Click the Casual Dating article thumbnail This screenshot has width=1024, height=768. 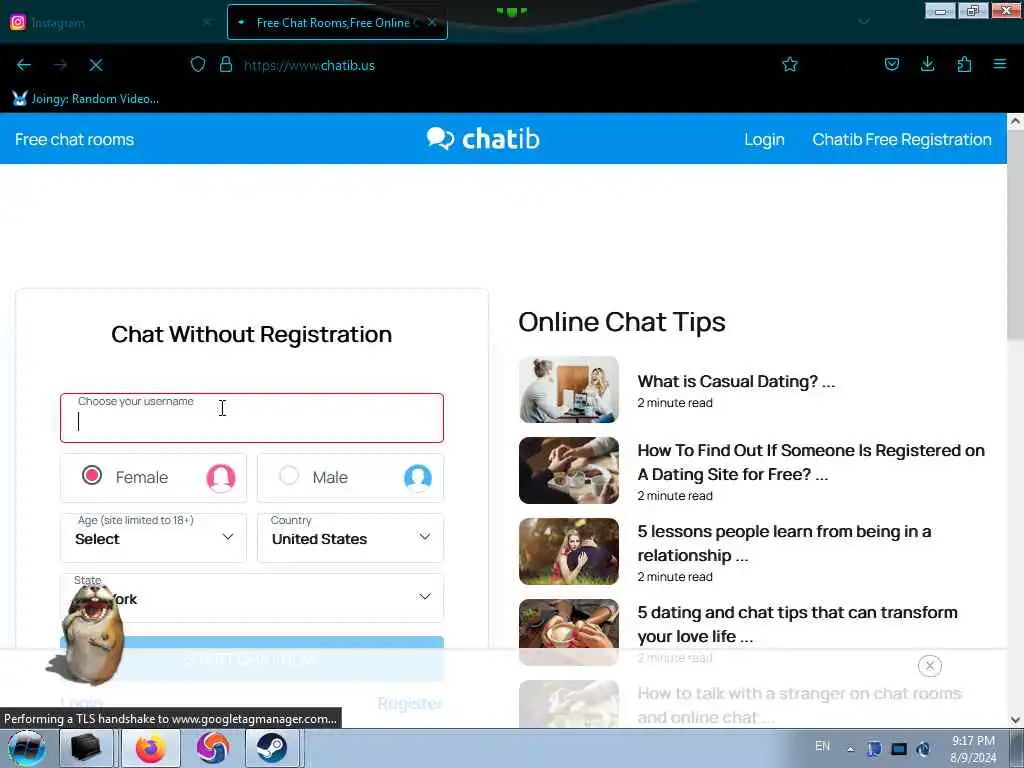pos(569,389)
